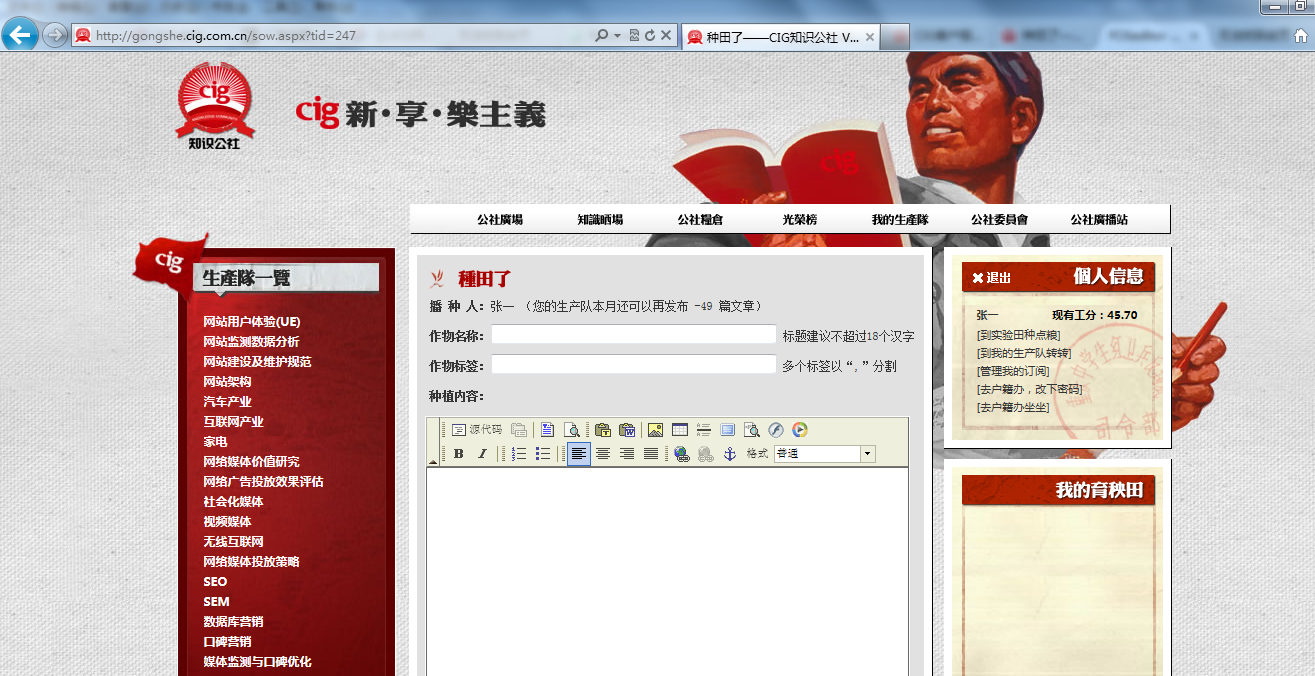Image resolution: width=1315 pixels, height=676 pixels.
Task: Open the 到实验田种点粮 link
Action: click(x=1018, y=335)
